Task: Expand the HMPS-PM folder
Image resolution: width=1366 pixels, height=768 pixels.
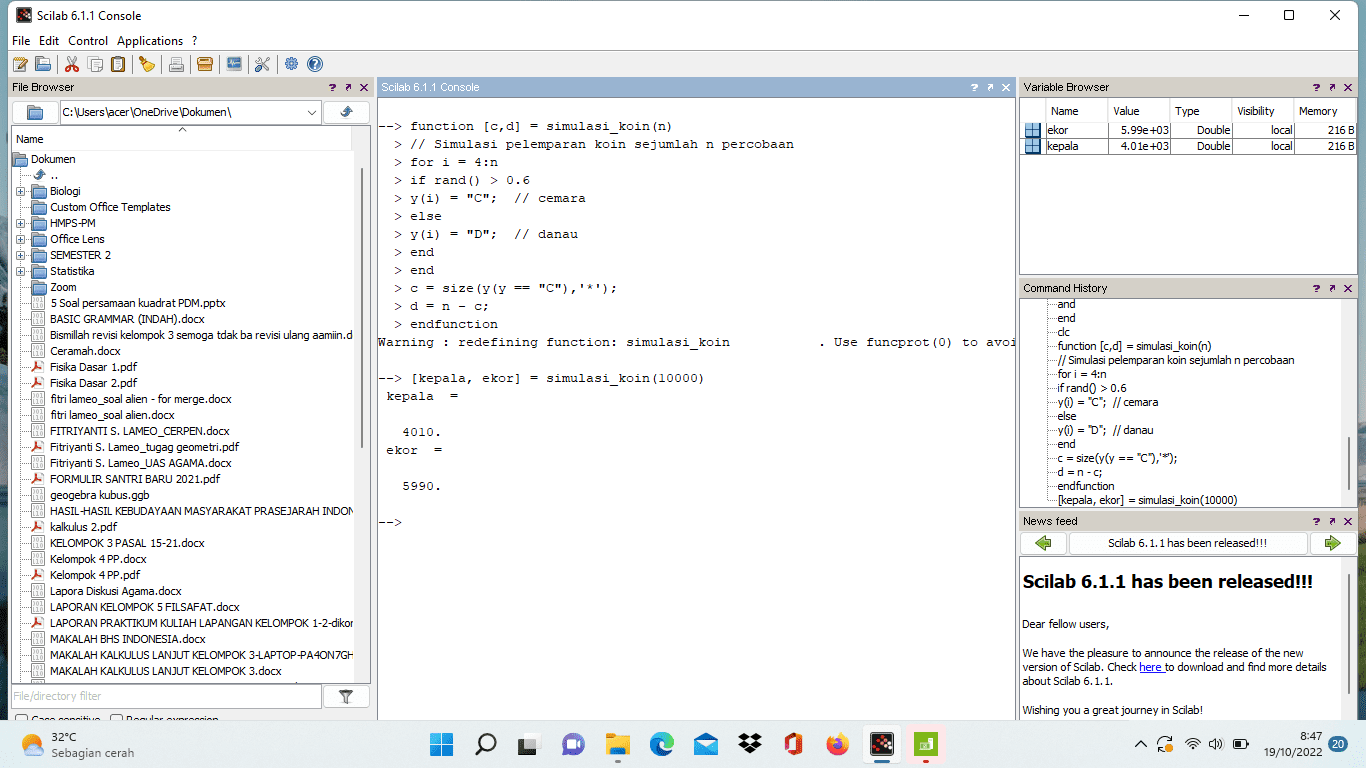Action: click(21, 223)
